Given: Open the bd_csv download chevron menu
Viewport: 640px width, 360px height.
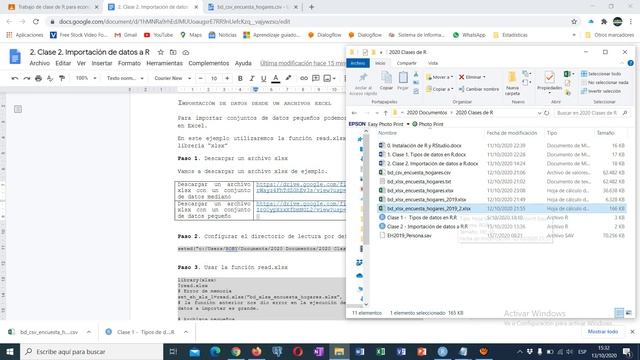Looking at the screenshot, I should (89, 332).
